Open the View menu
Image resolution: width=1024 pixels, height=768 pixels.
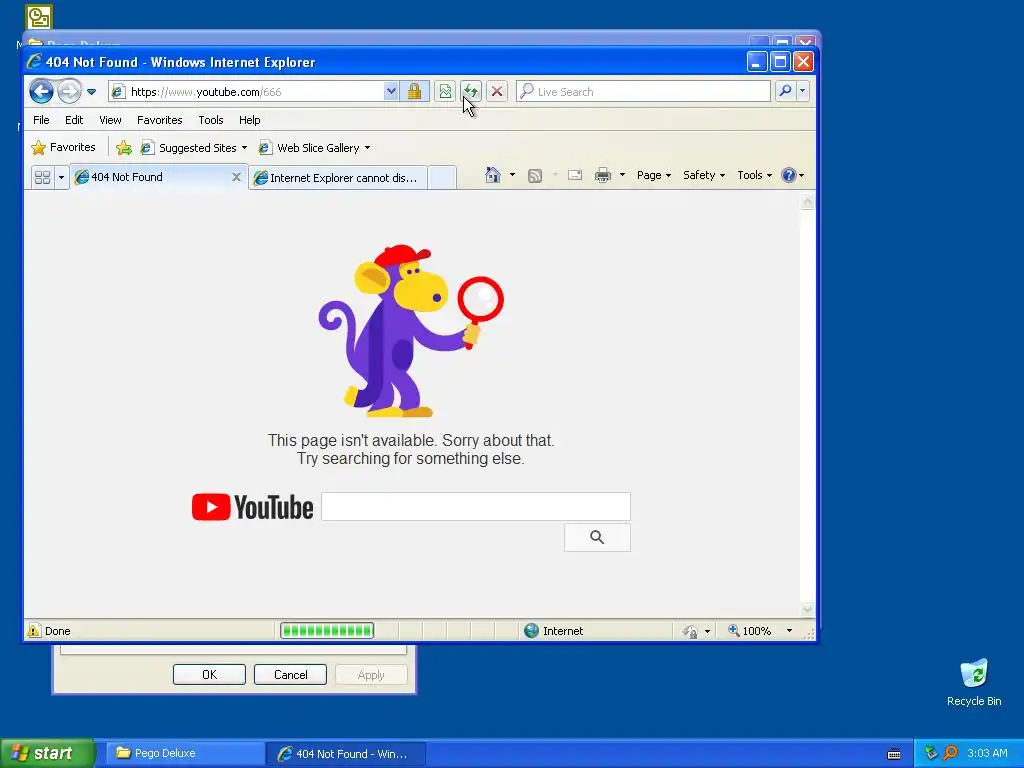110,120
